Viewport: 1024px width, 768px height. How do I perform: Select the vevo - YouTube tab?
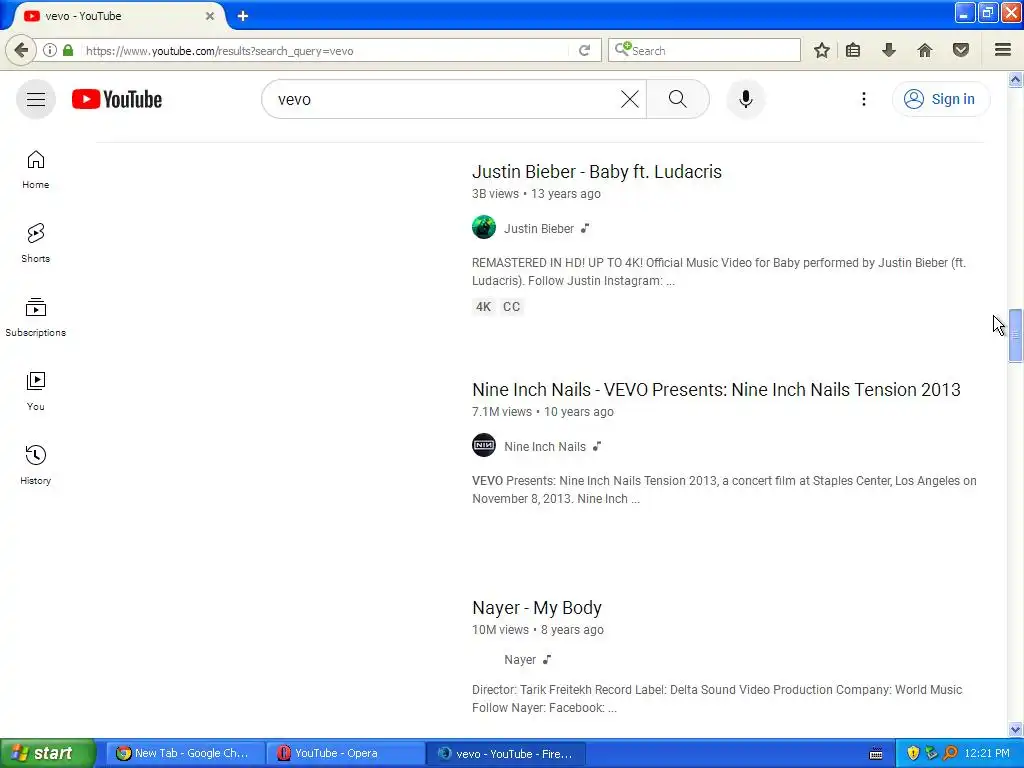118,16
